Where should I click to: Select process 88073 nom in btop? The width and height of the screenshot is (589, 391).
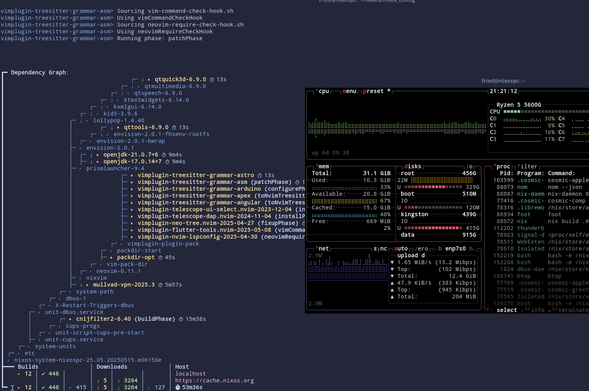tap(541, 187)
